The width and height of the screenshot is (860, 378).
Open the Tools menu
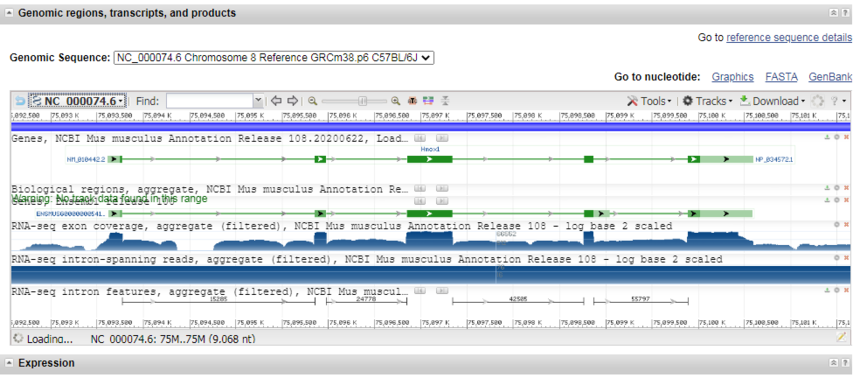coord(649,101)
